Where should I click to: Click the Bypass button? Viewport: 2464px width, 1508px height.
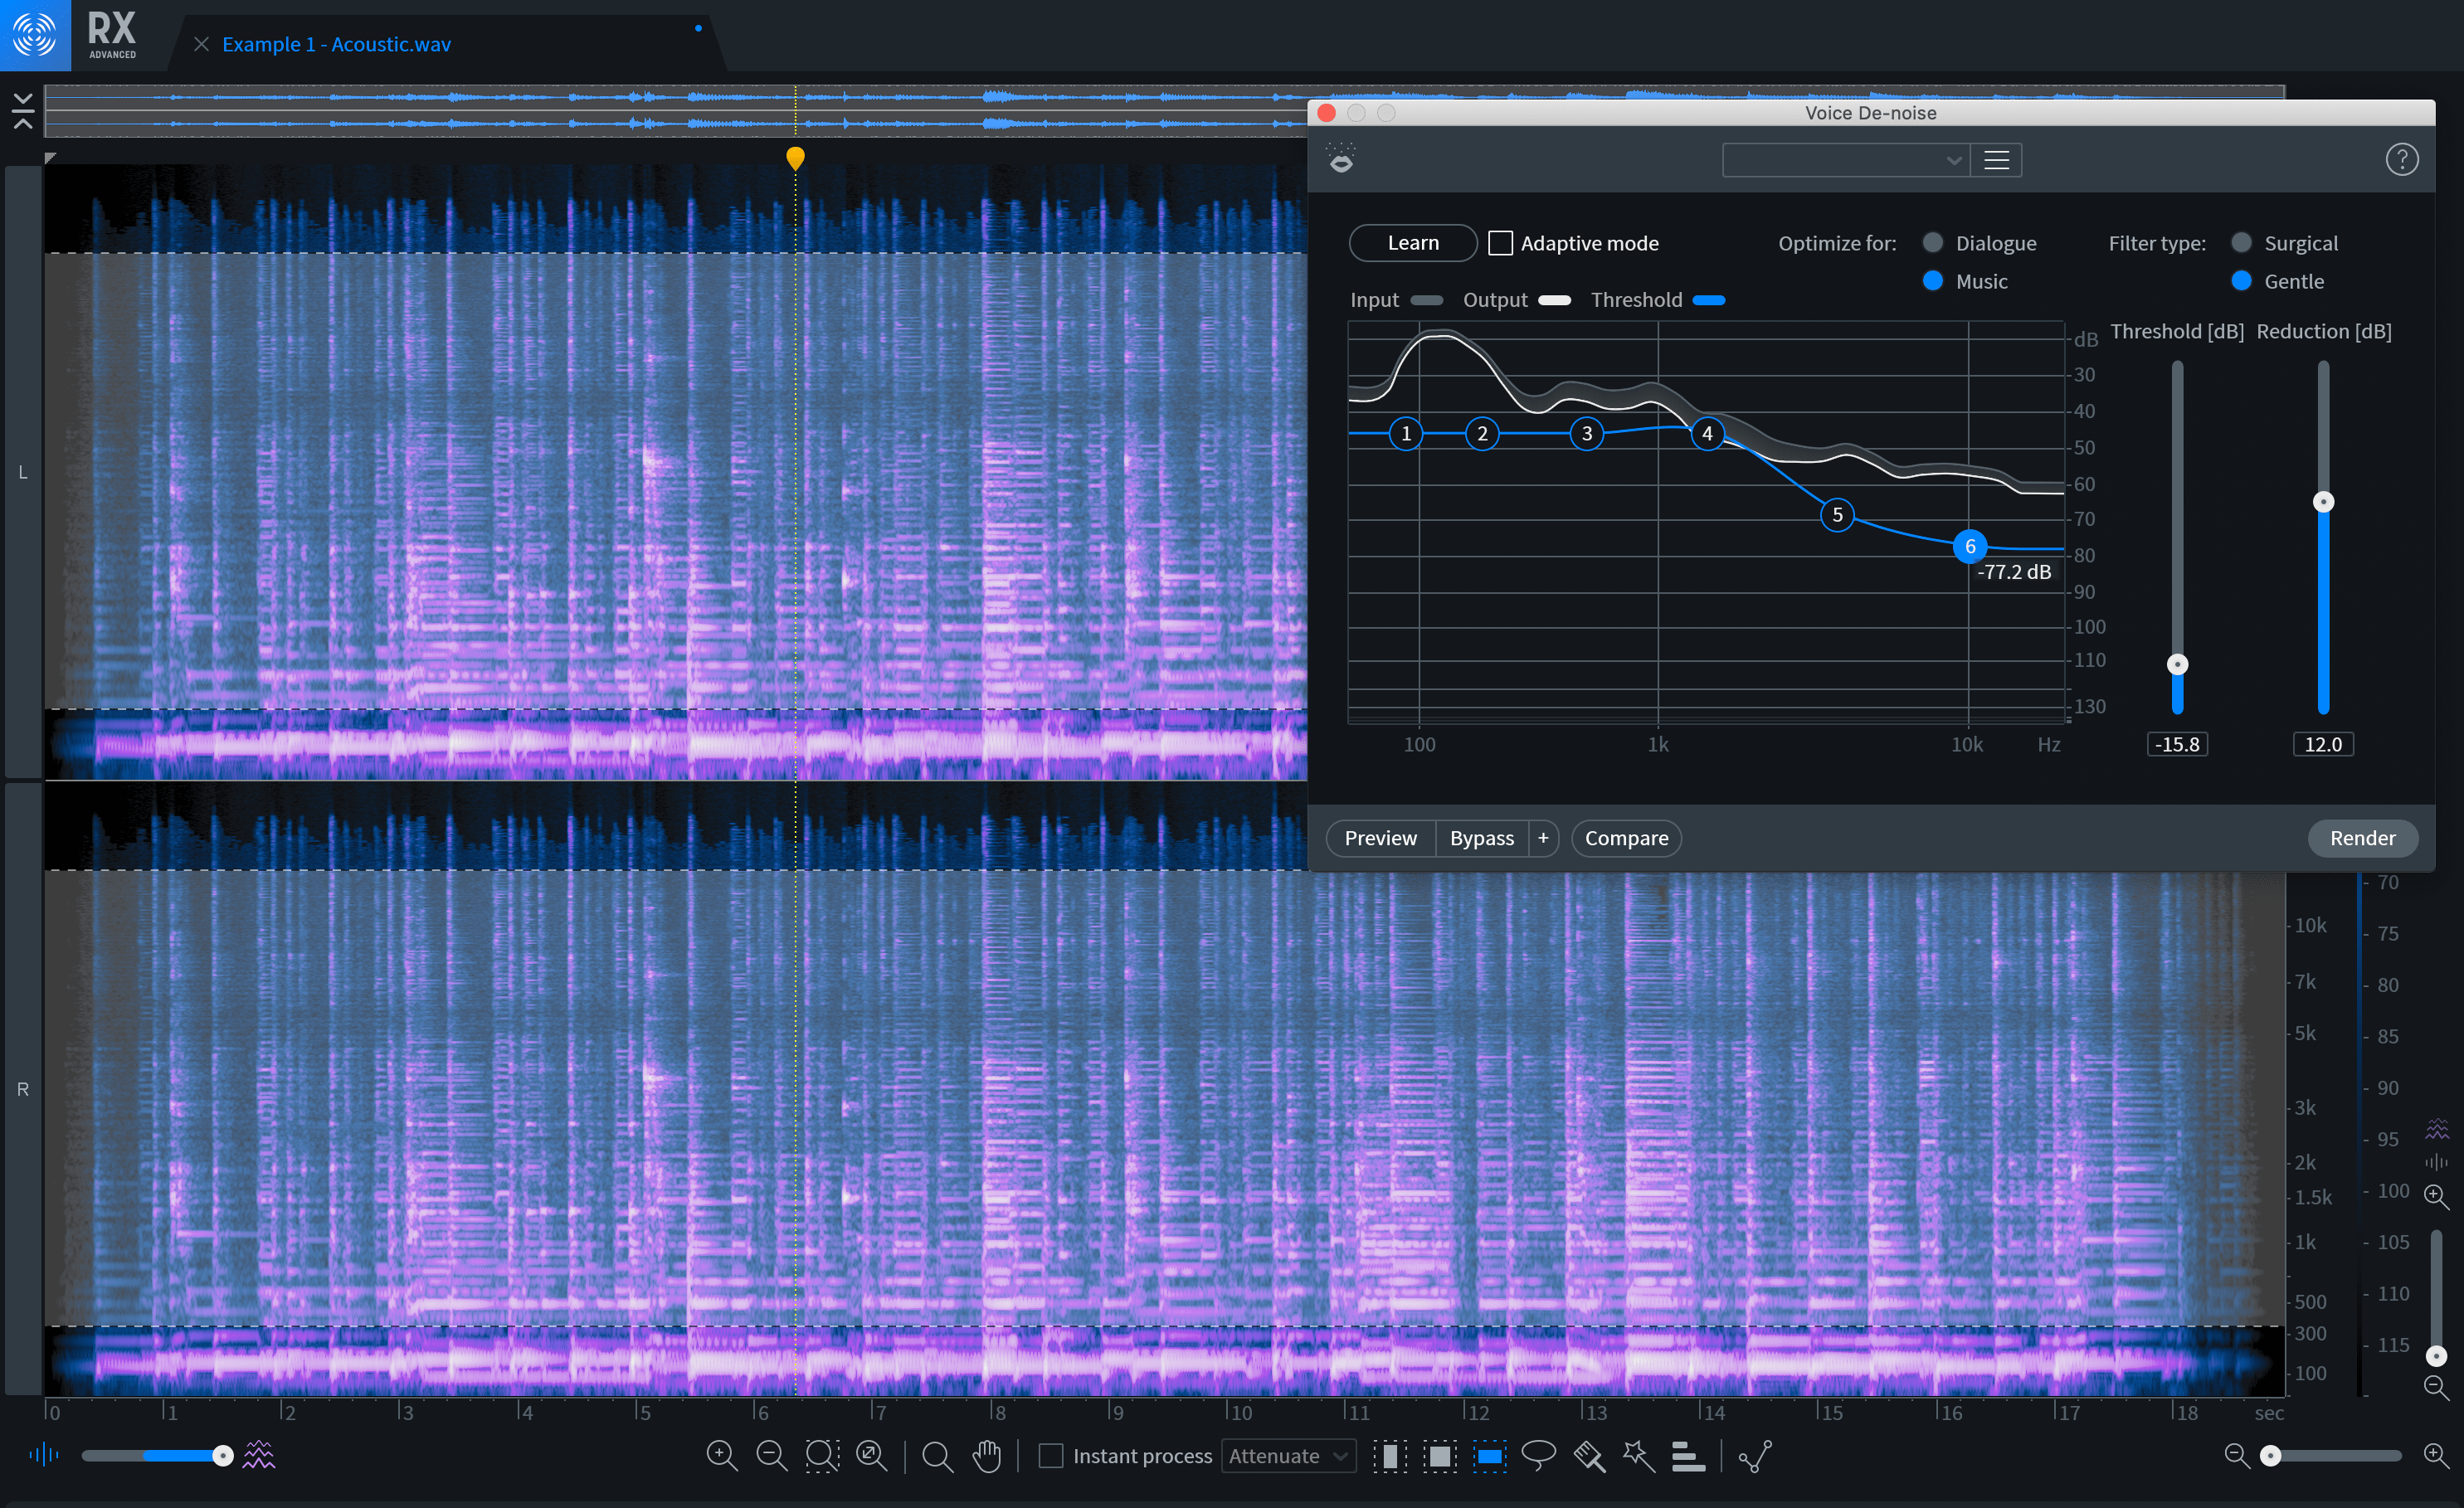tap(1477, 838)
